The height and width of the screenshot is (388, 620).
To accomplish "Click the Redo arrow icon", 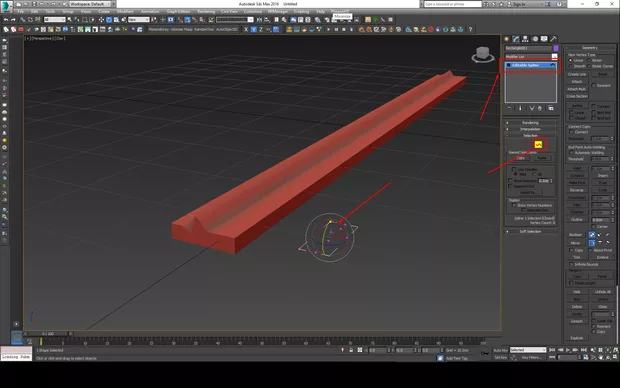I will (13, 19).
